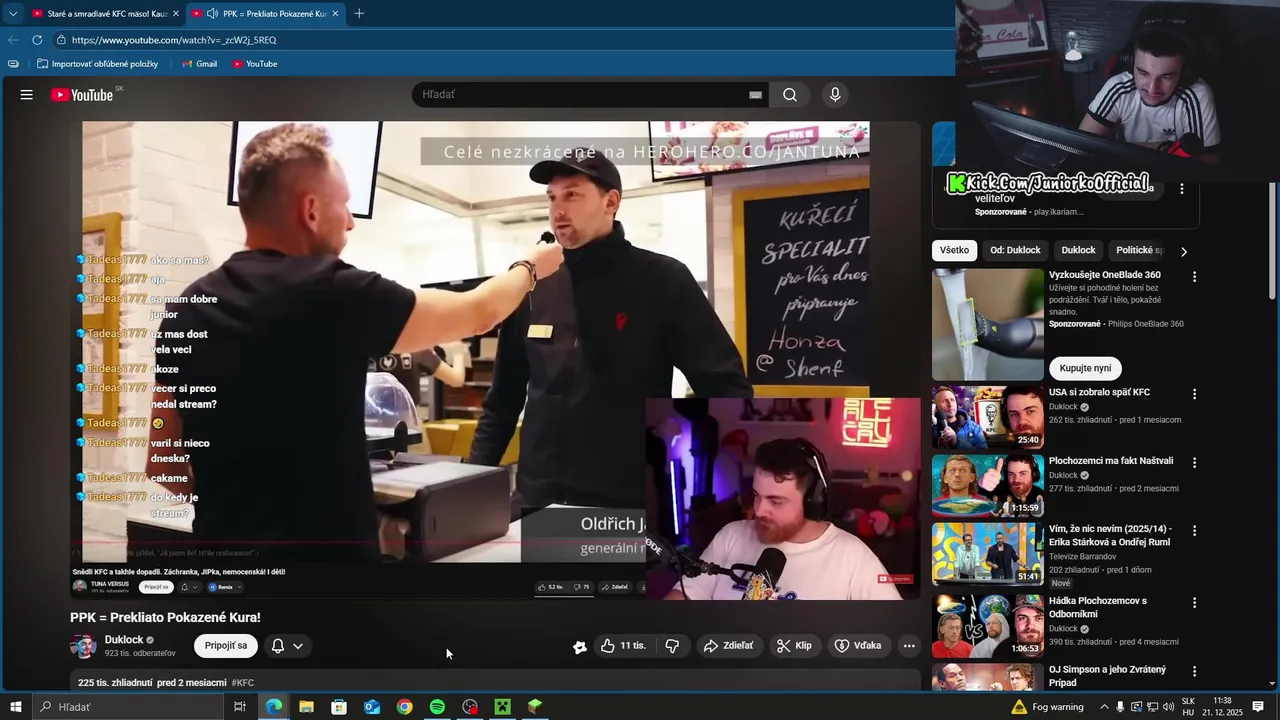Expand notification bell options dropdown
The height and width of the screenshot is (720, 1280).
tap(298, 646)
